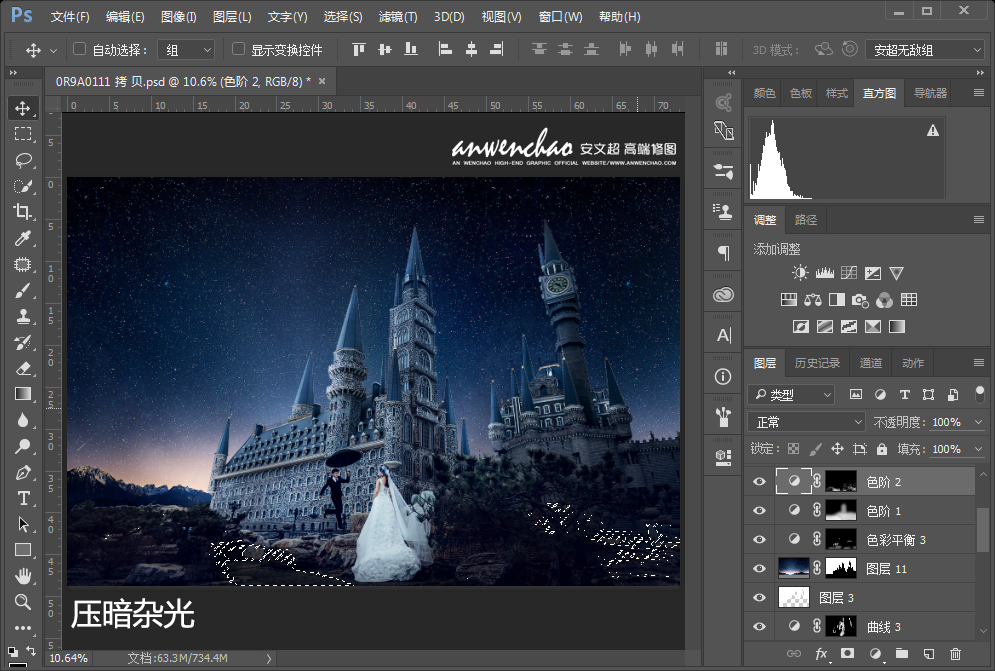Open the 填充 slider dropdown arrow
Screen dimensions: 995x671
[979, 449]
